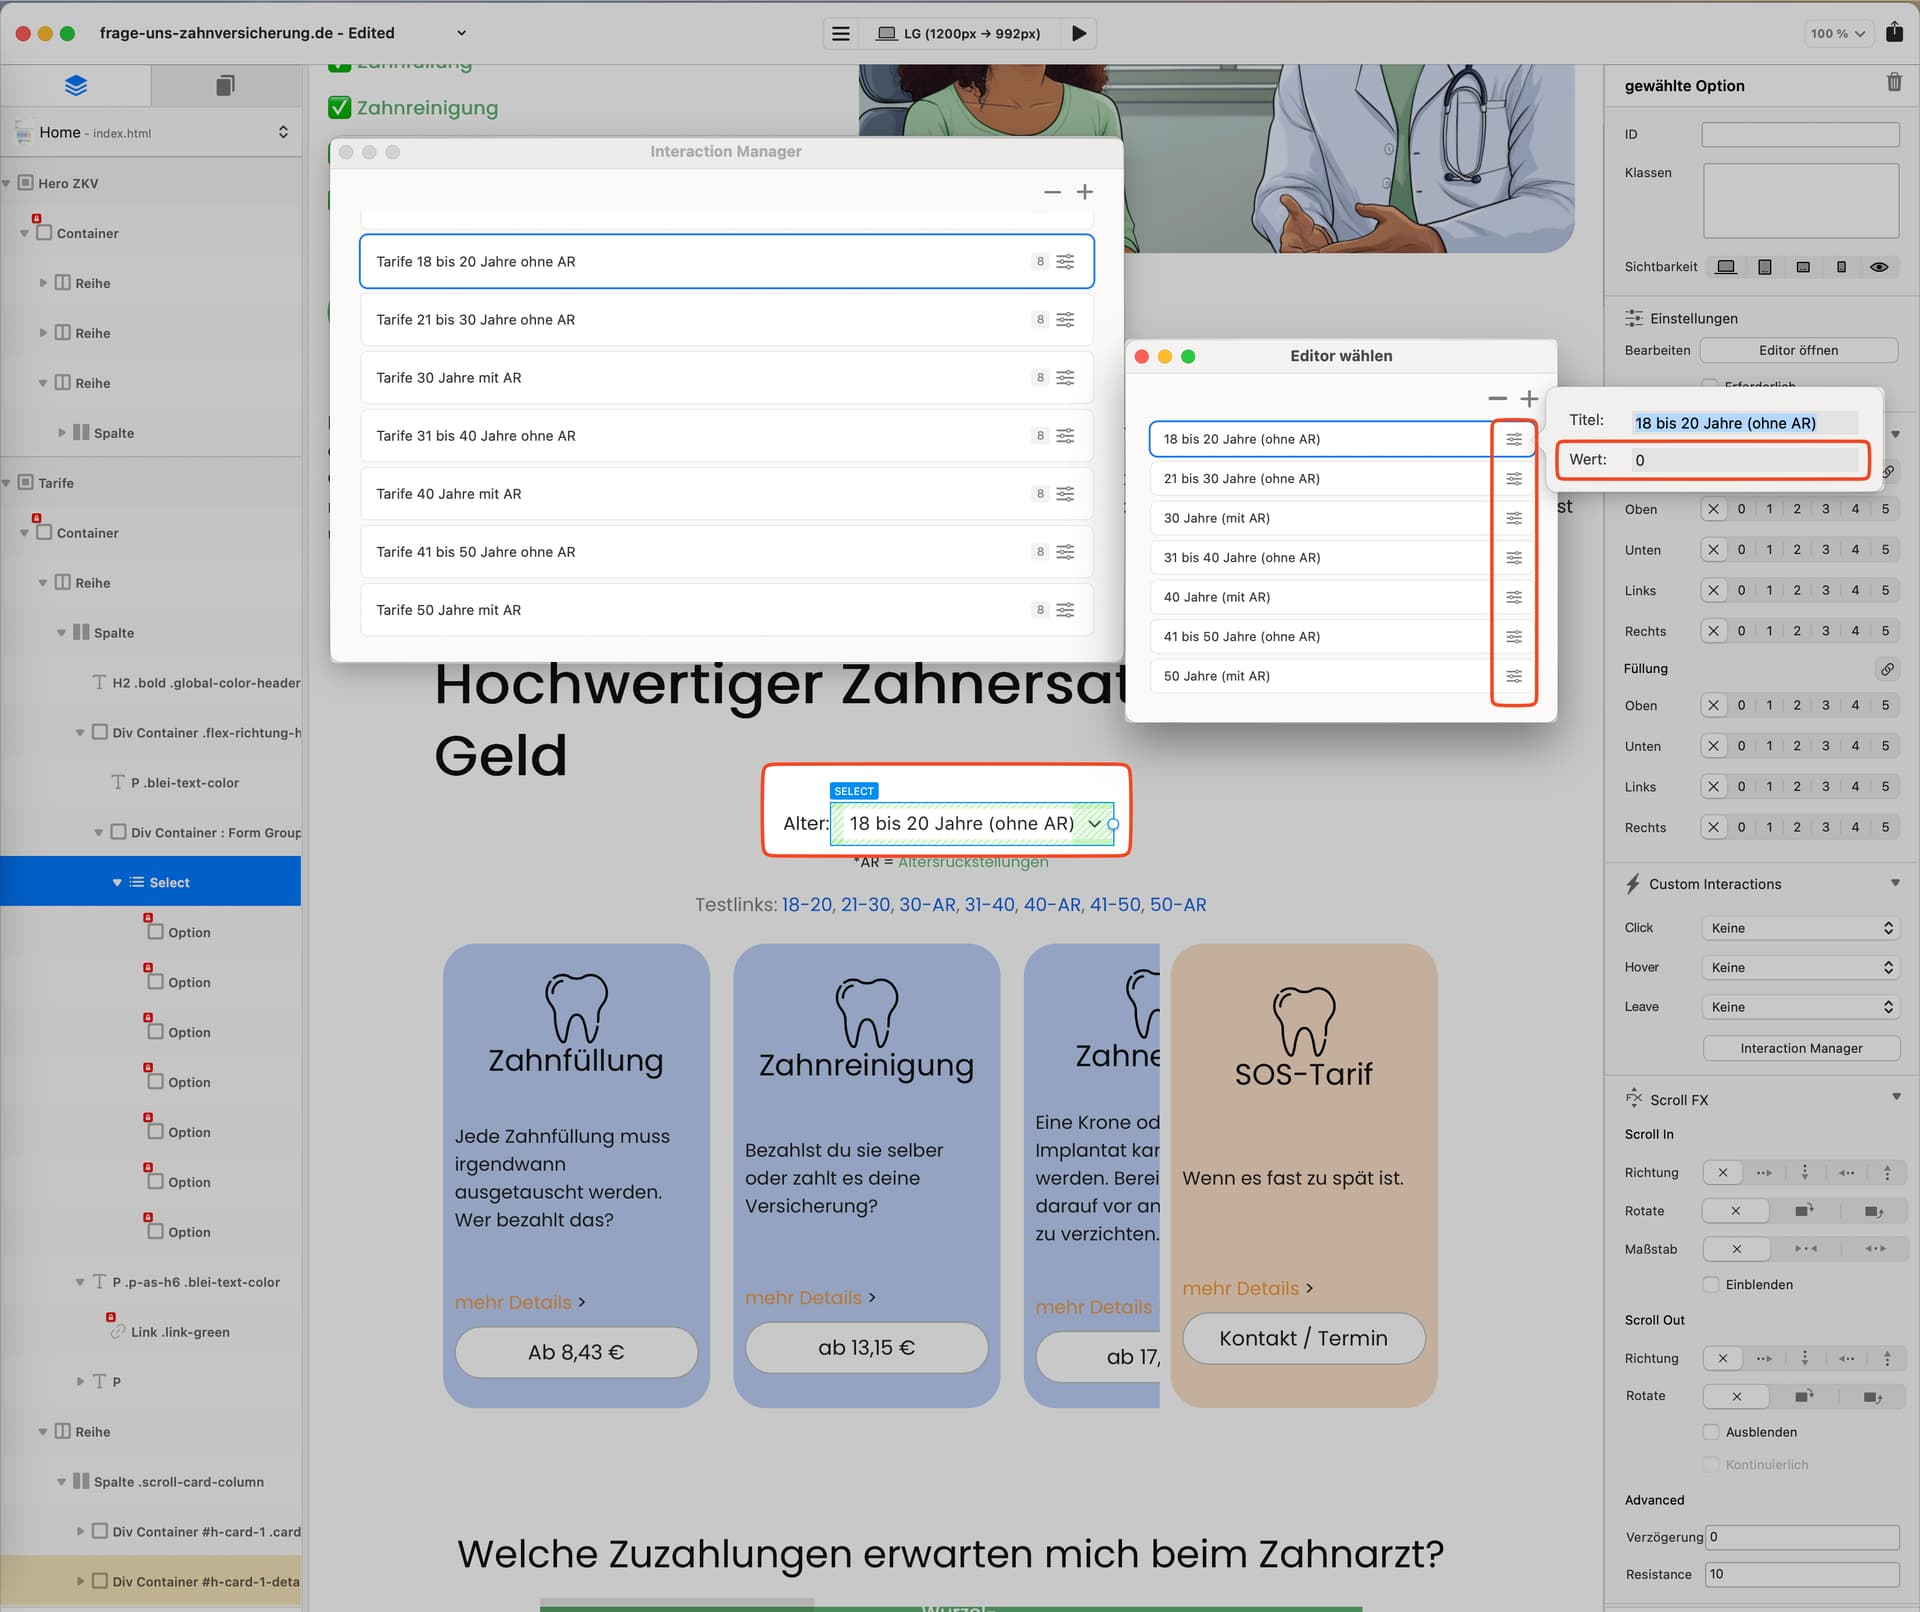Collapse the Select element in the tree
Viewport: 1920px width, 1612px height.
pos(117,882)
